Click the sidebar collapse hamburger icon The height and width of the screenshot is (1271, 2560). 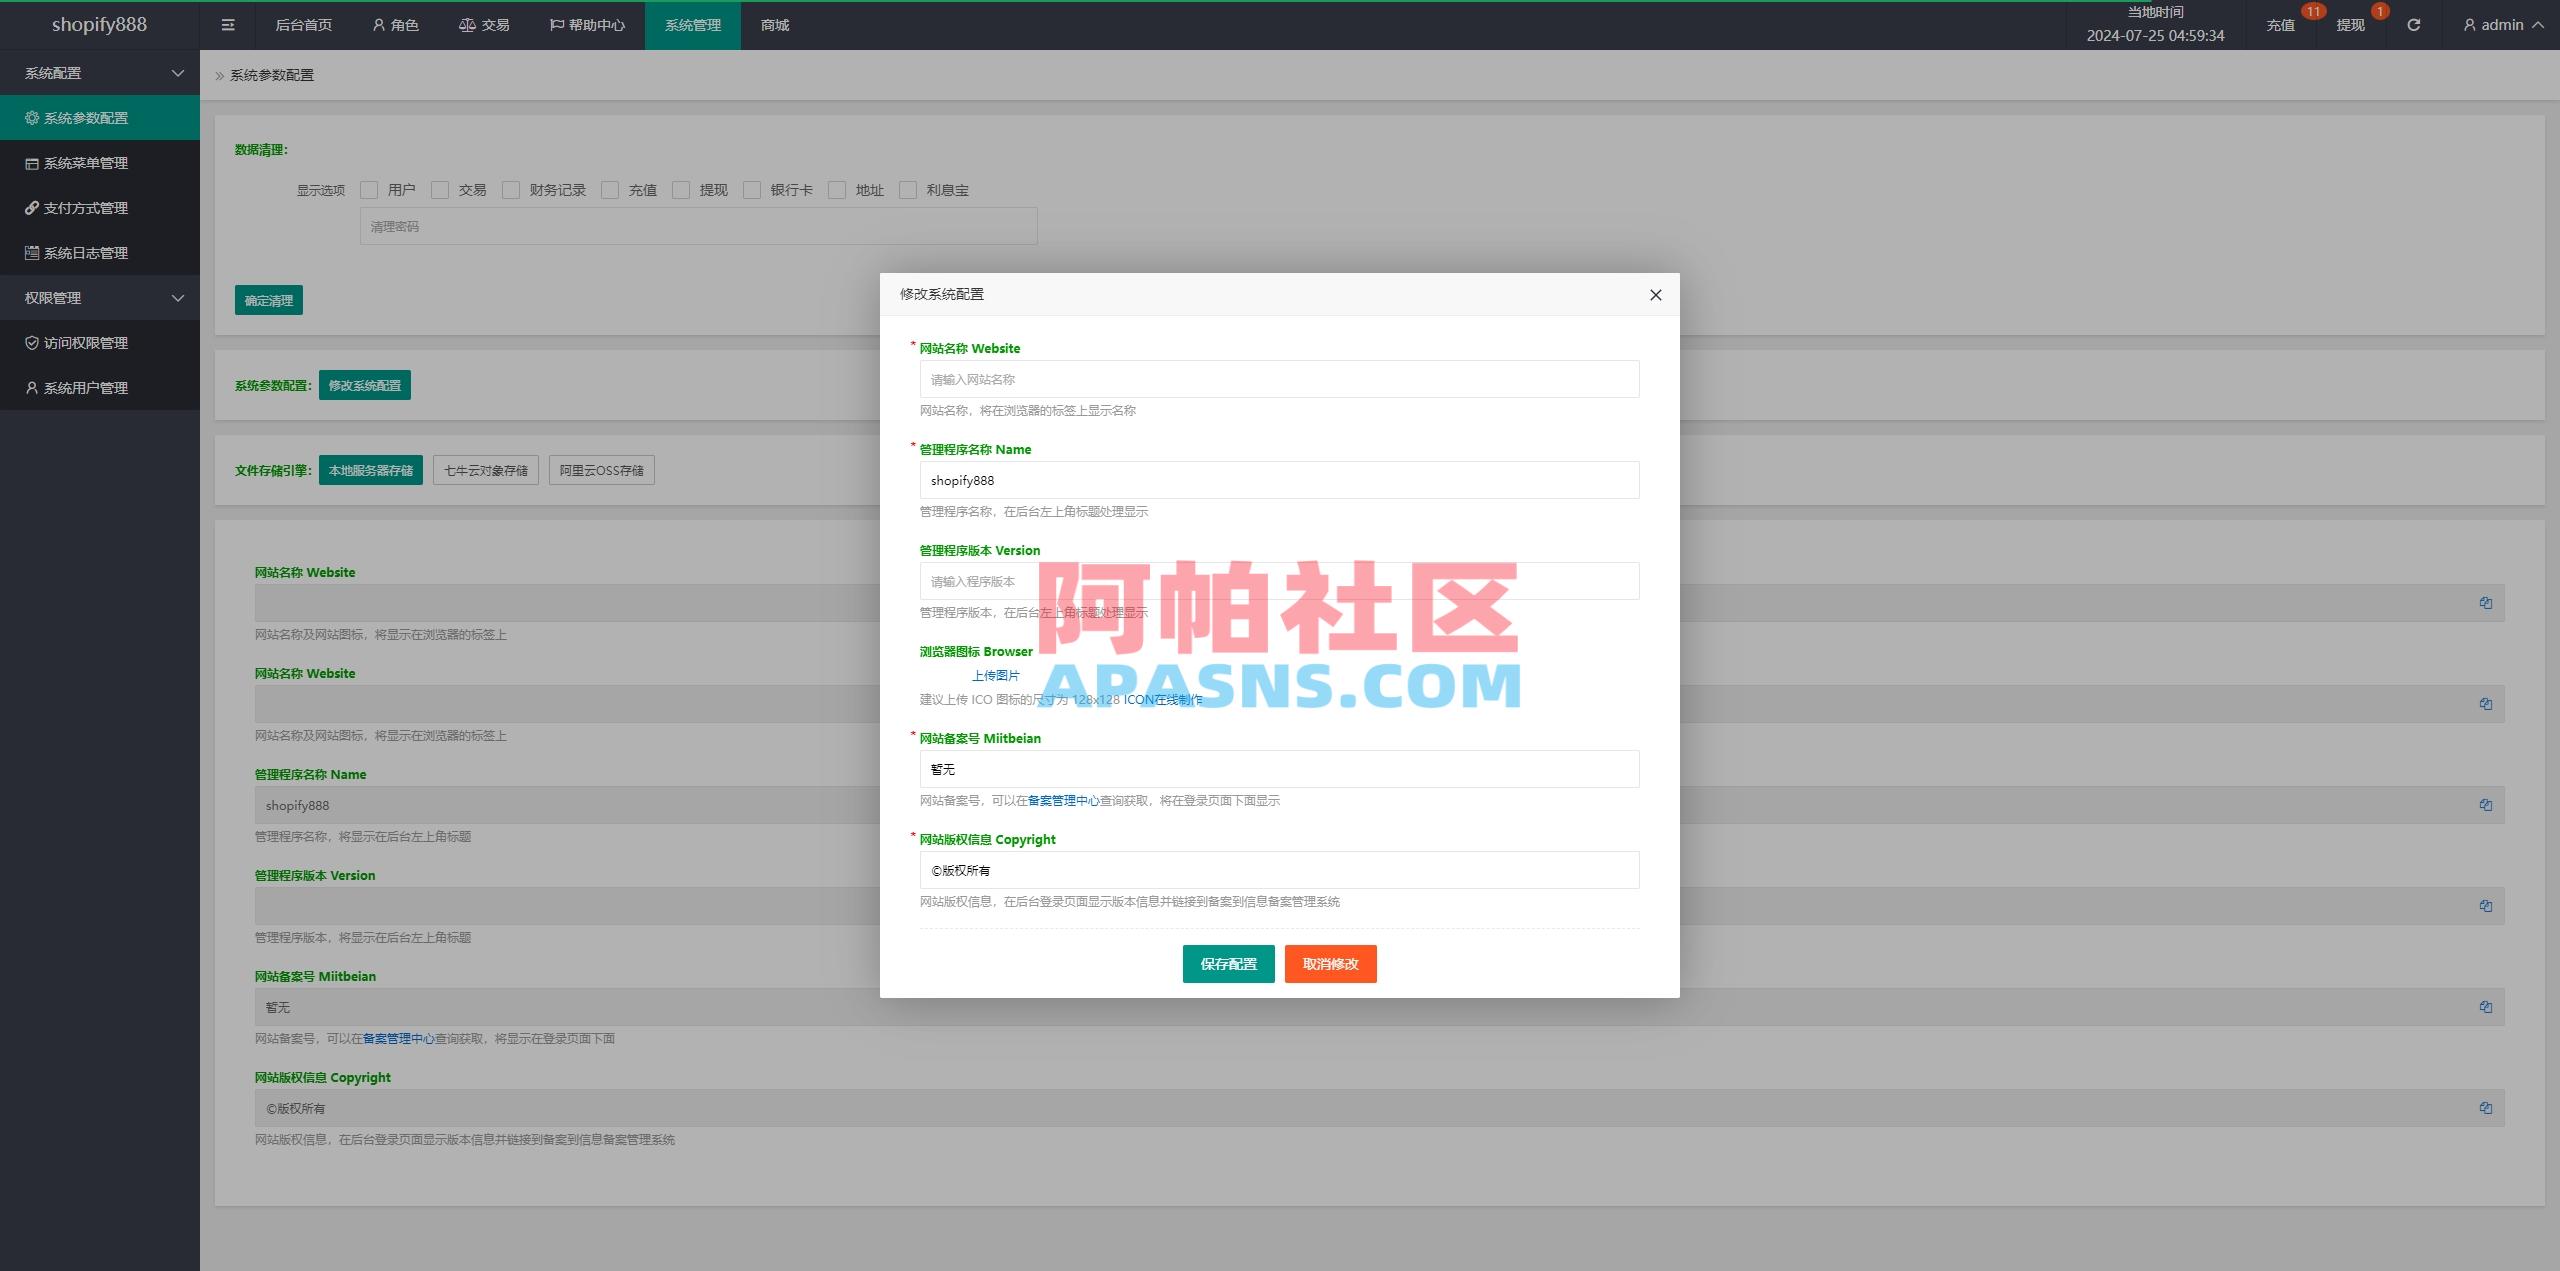point(228,24)
